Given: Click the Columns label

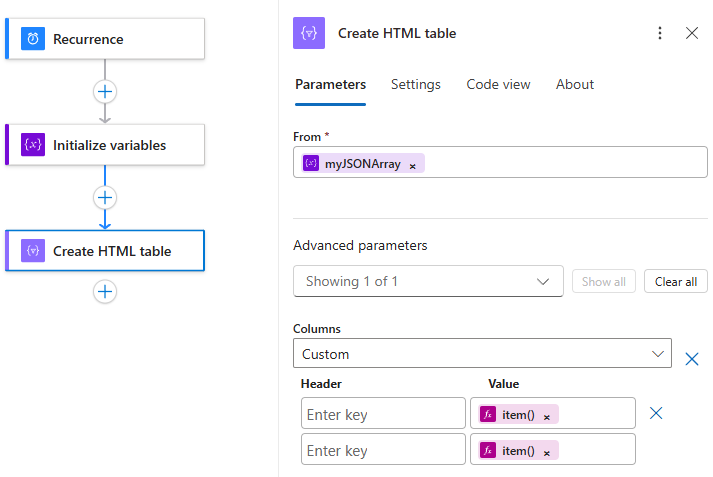Looking at the screenshot, I should (316, 329).
